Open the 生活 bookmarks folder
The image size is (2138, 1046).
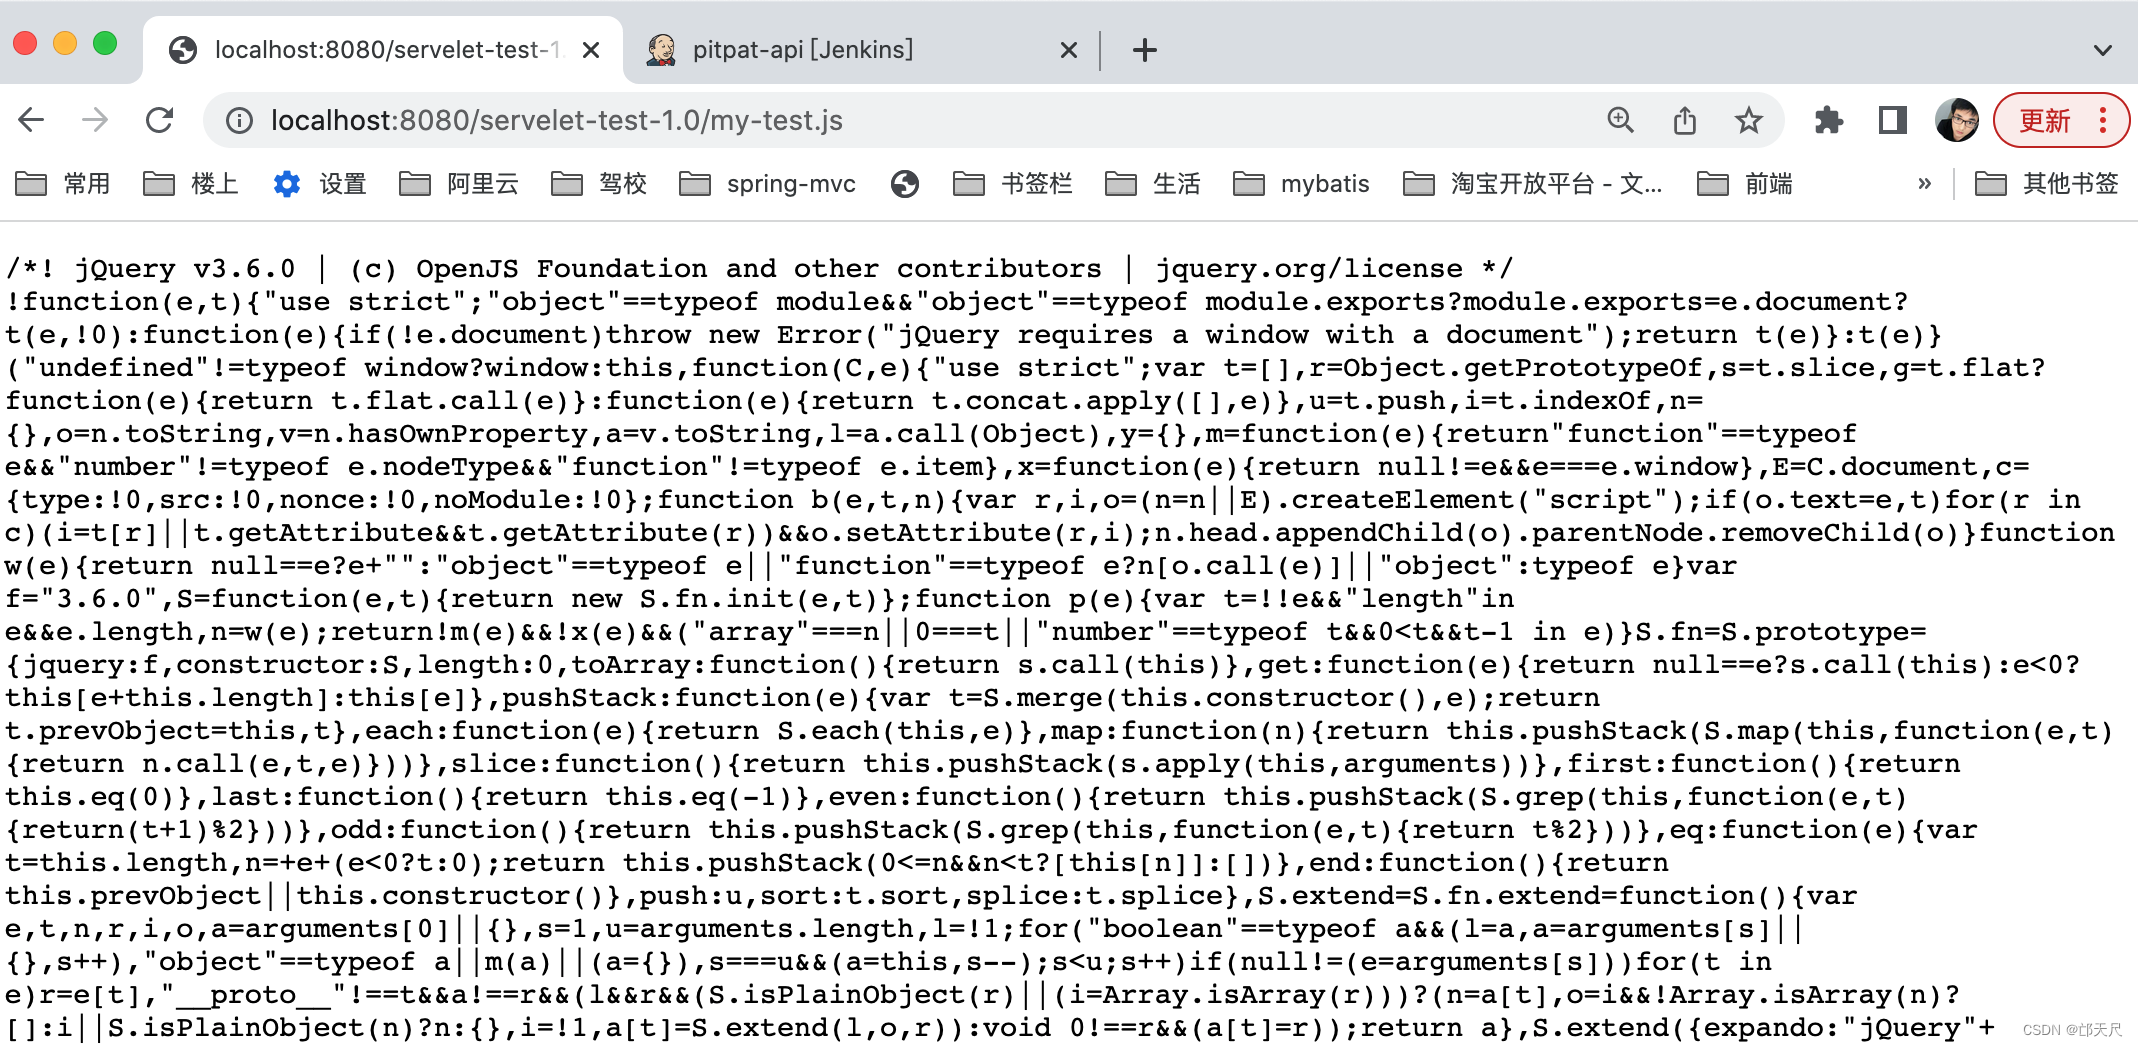[x=1152, y=184]
